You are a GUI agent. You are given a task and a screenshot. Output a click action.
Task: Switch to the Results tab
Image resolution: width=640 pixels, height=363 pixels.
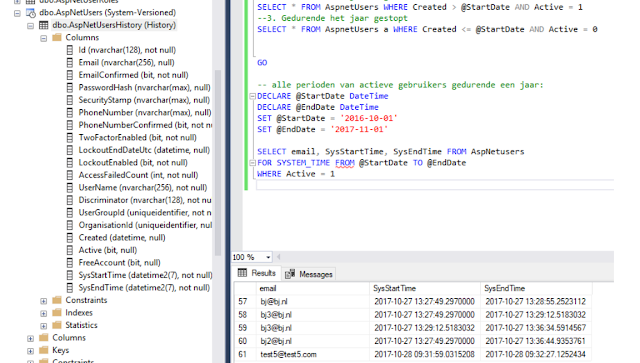pyautogui.click(x=257, y=273)
